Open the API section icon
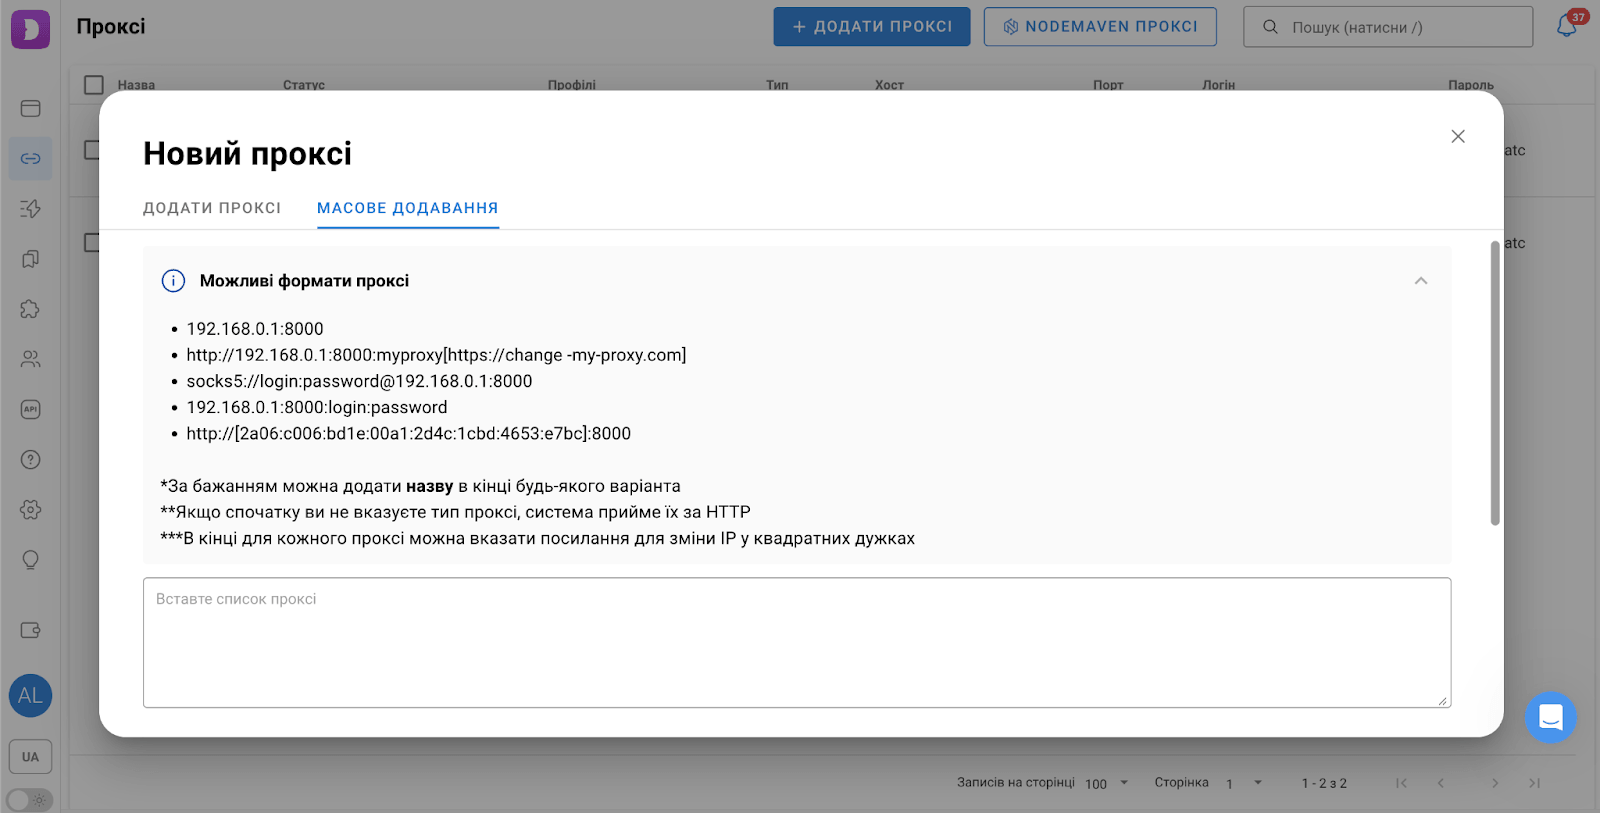 [x=30, y=409]
